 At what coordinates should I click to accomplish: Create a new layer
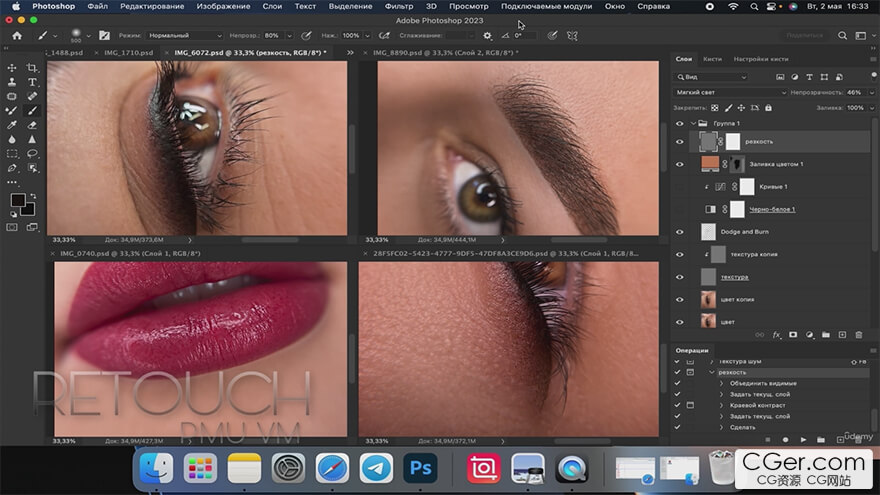click(x=842, y=334)
